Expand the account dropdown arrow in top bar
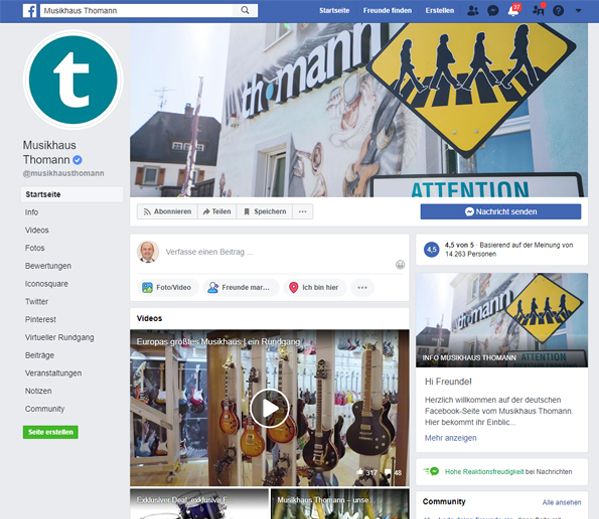 [x=578, y=11]
